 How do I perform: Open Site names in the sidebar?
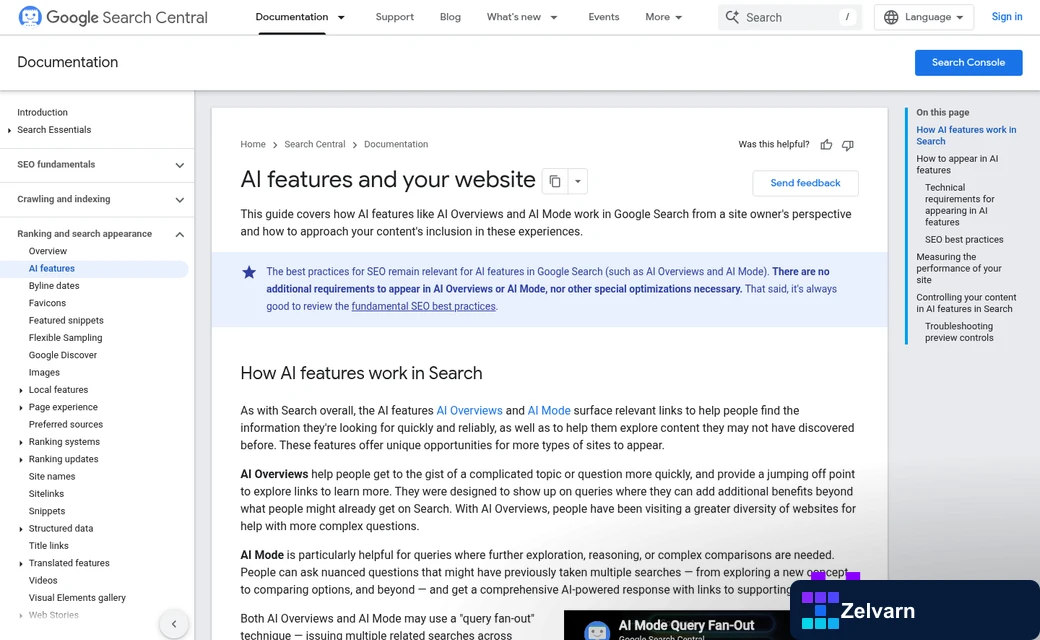coord(52,476)
